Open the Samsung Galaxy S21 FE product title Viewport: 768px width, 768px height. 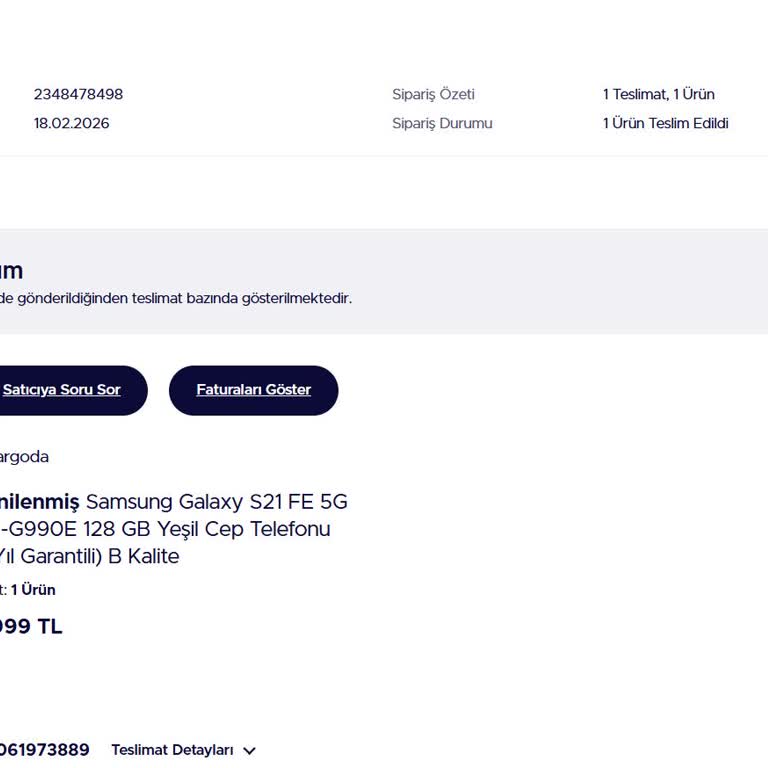point(216,501)
